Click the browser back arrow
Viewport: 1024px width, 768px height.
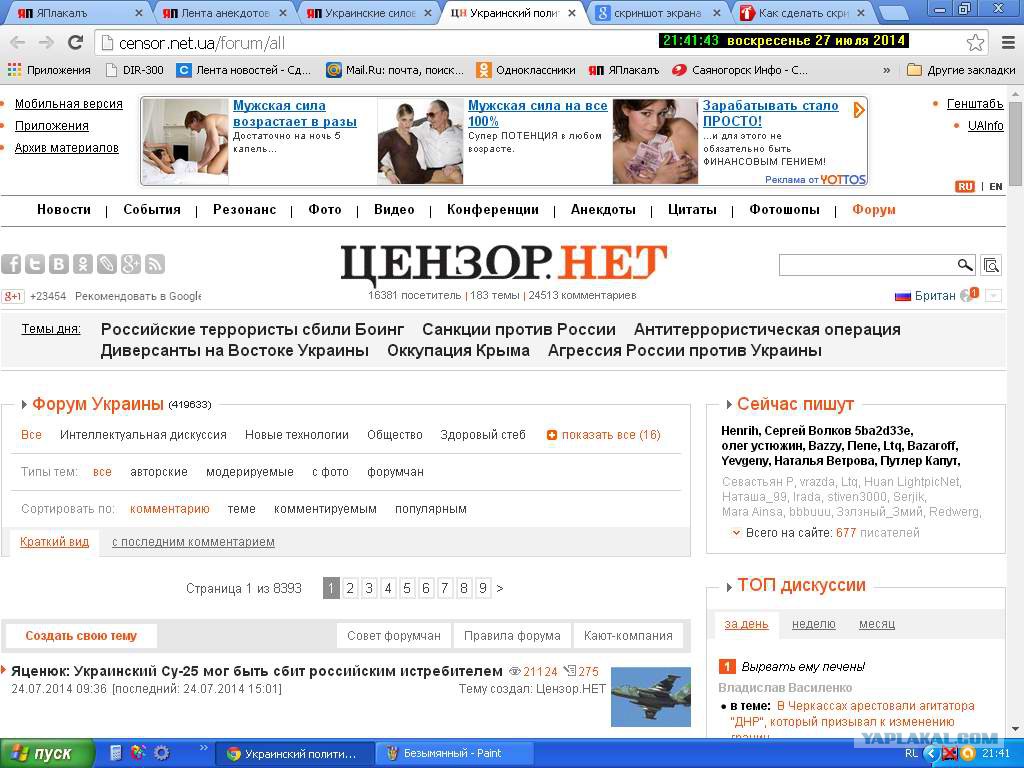coord(18,43)
